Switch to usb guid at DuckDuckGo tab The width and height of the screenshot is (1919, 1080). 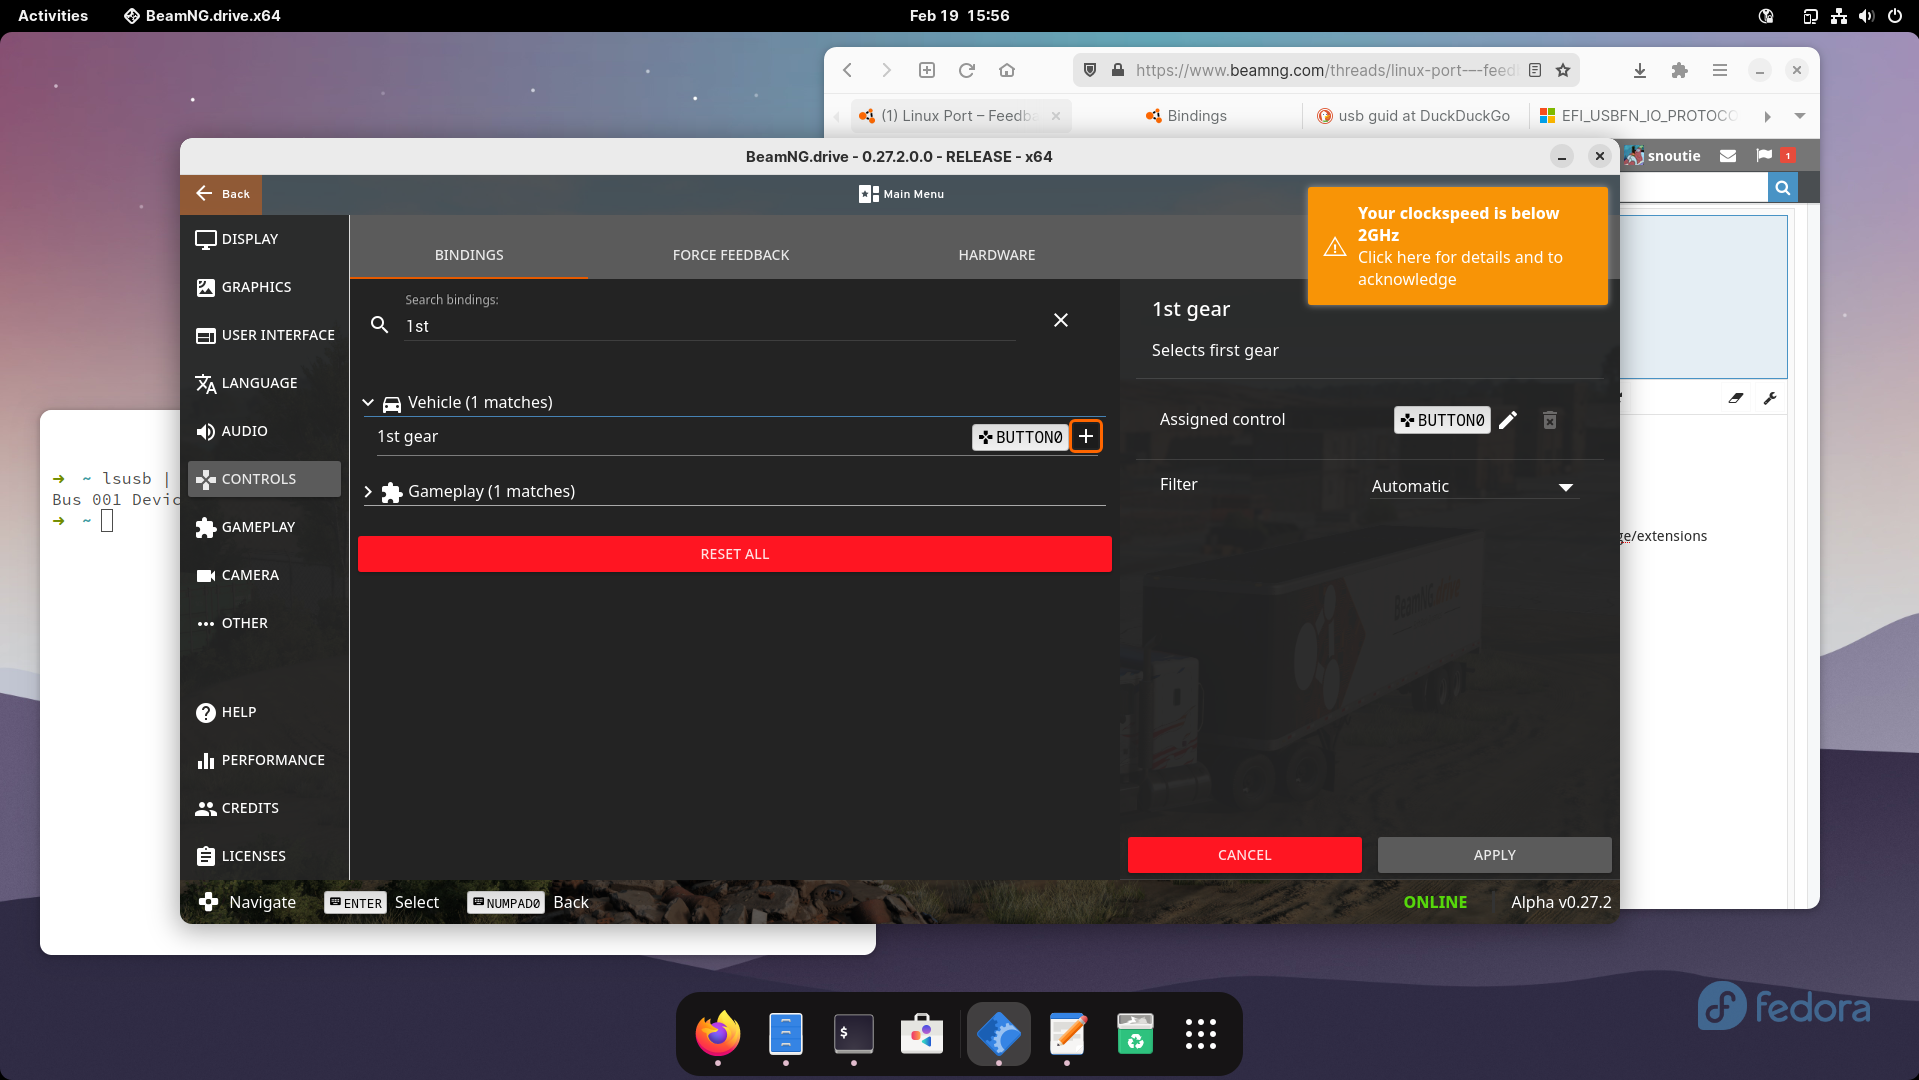coord(1414,116)
